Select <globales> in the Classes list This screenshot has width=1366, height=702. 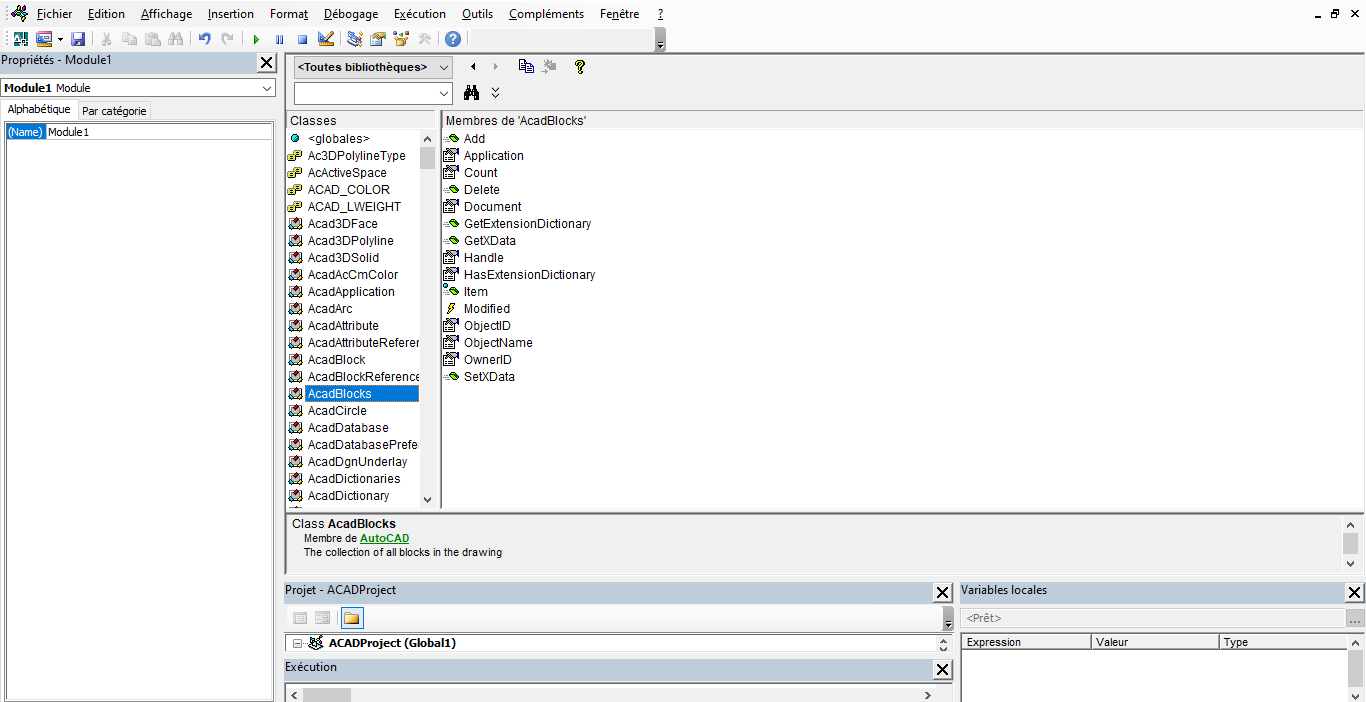click(x=339, y=139)
